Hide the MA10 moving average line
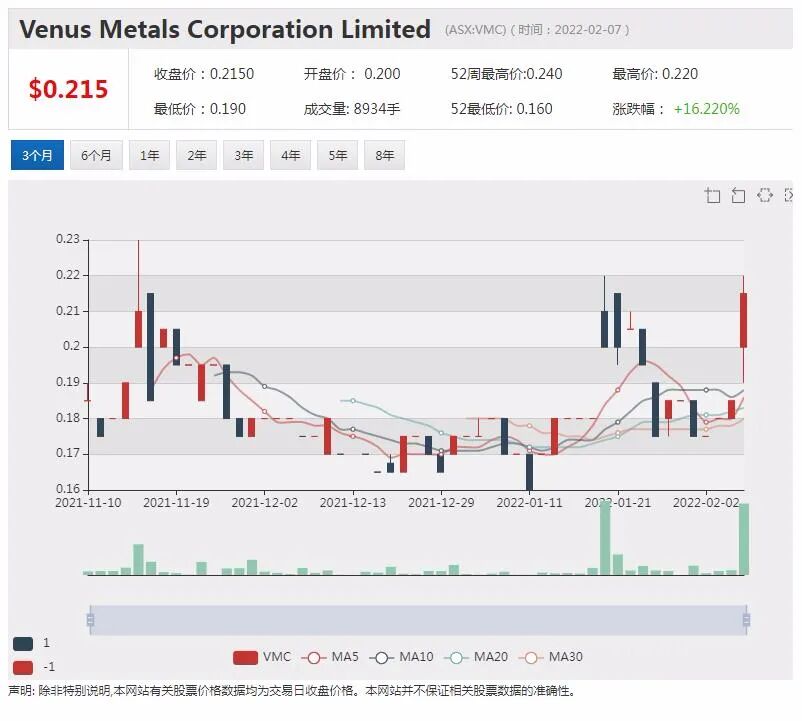Viewport: 802px width, 721px height. (x=401, y=657)
